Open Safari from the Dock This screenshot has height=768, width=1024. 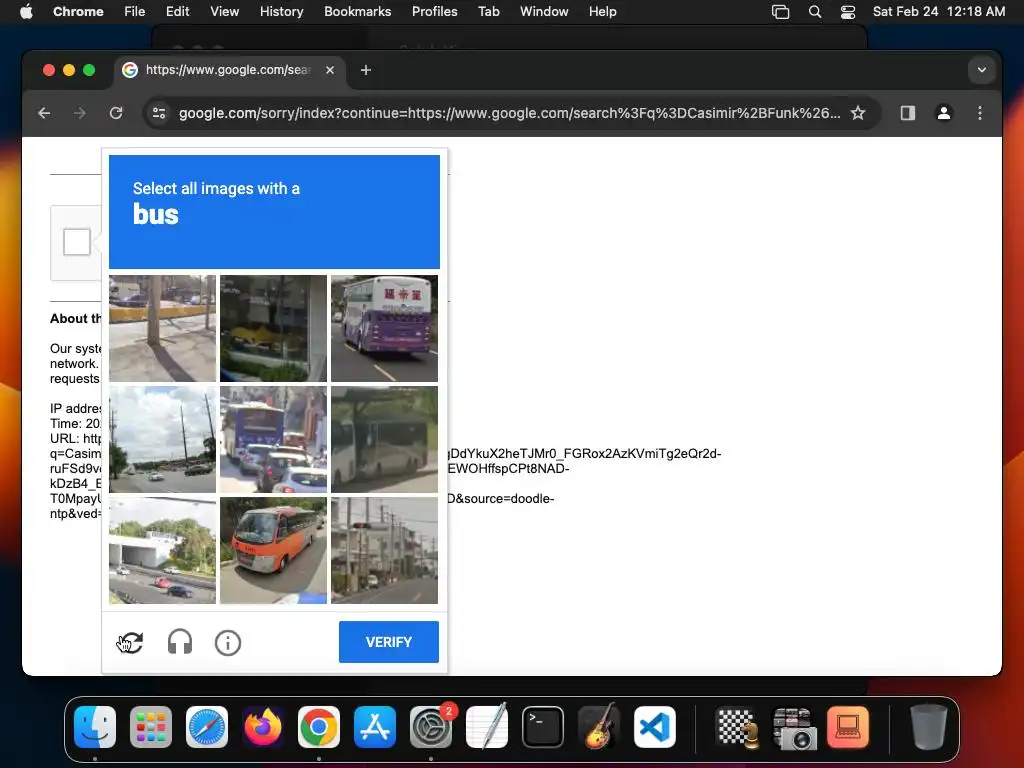(x=207, y=727)
